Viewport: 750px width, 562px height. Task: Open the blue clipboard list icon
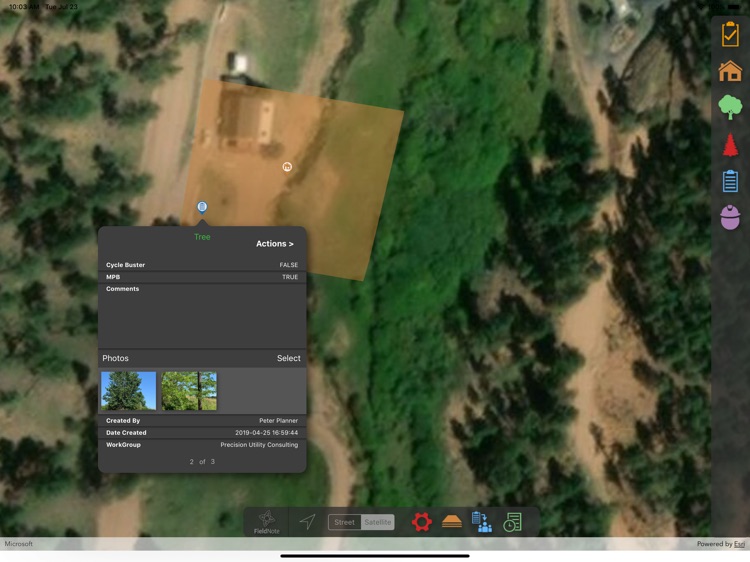(x=730, y=181)
